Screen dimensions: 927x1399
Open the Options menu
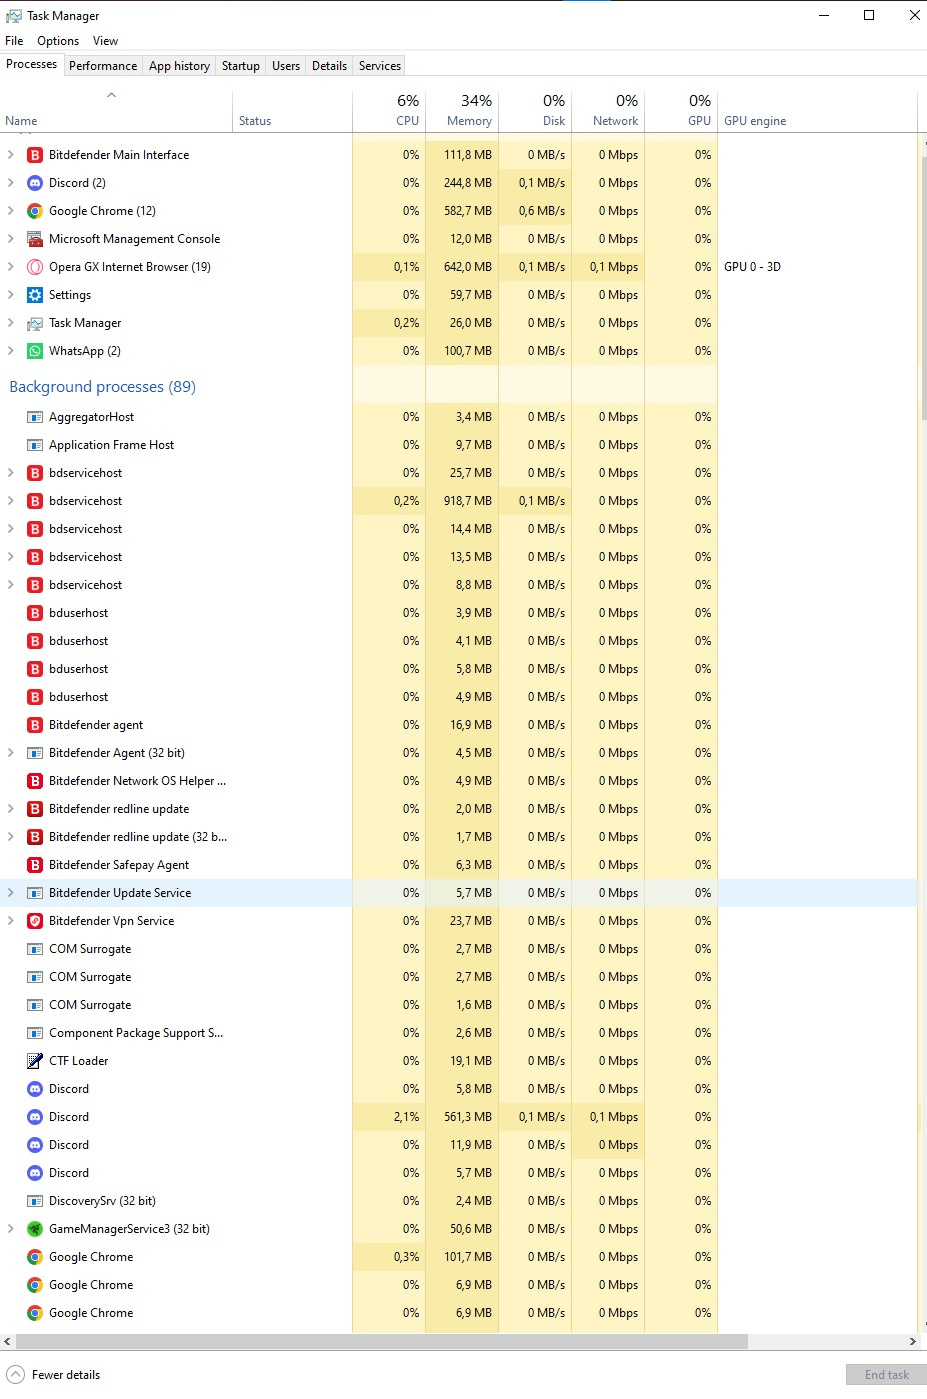point(58,41)
